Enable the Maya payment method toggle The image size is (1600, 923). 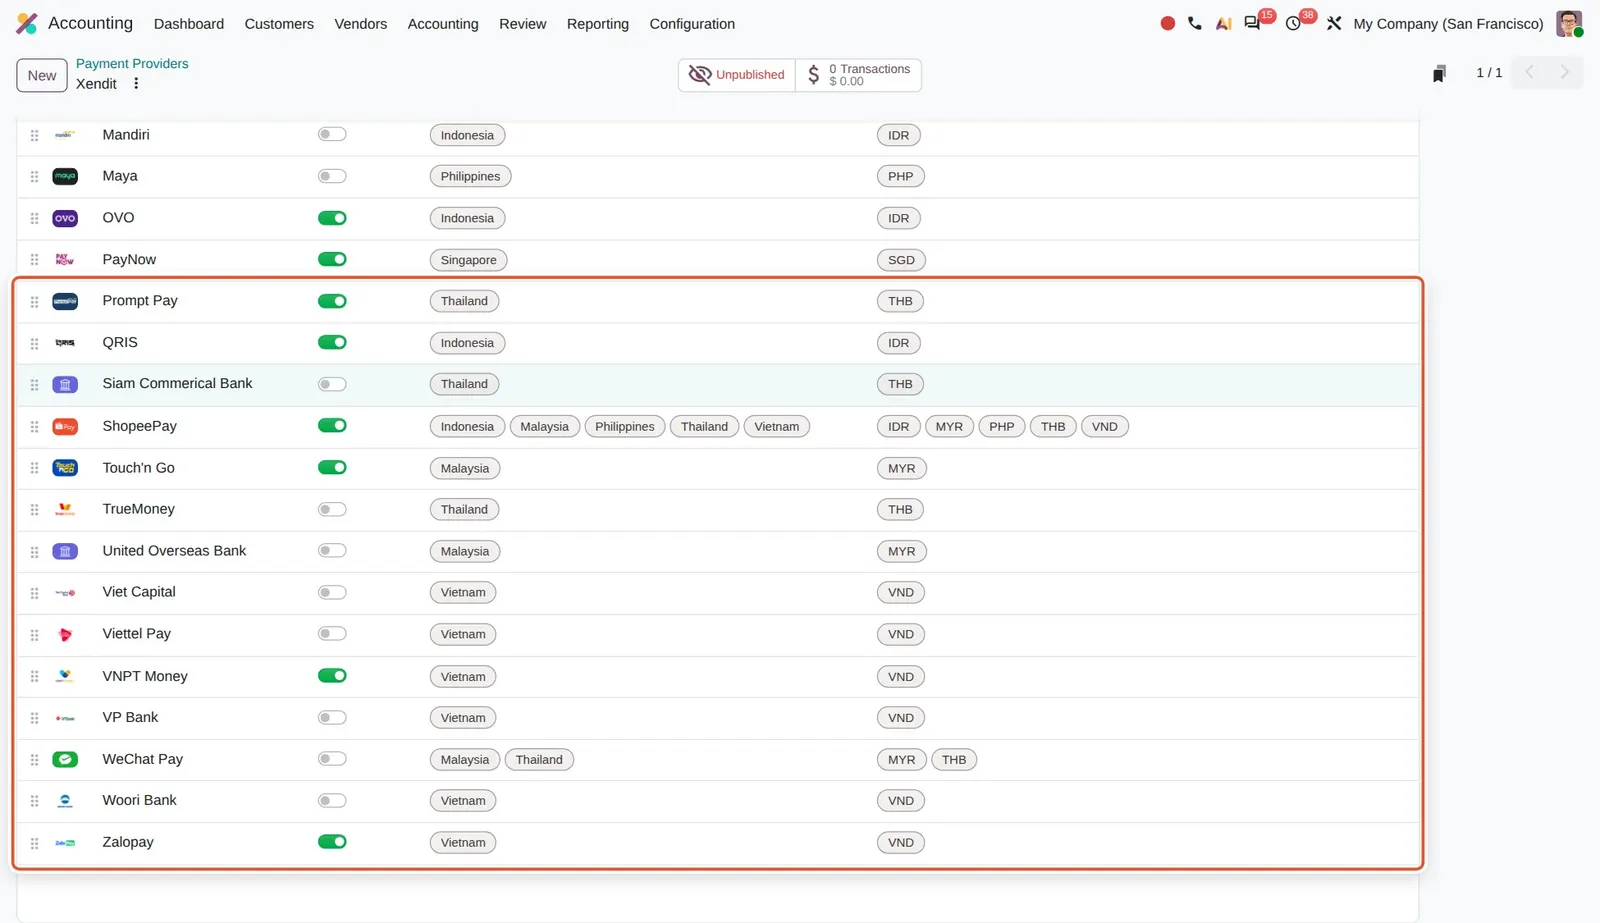332,176
